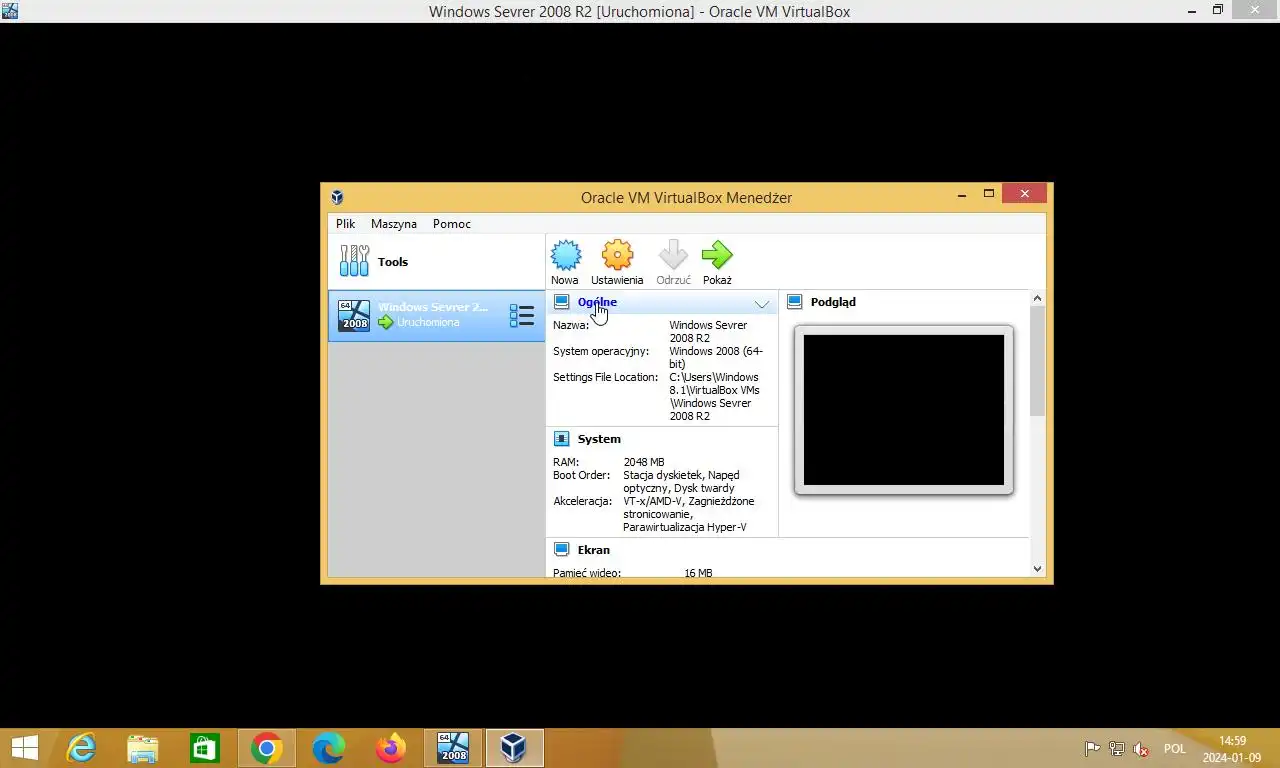Open the Tools entry in left panel
Image resolution: width=1280 pixels, height=768 pixels.
pyautogui.click(x=437, y=262)
